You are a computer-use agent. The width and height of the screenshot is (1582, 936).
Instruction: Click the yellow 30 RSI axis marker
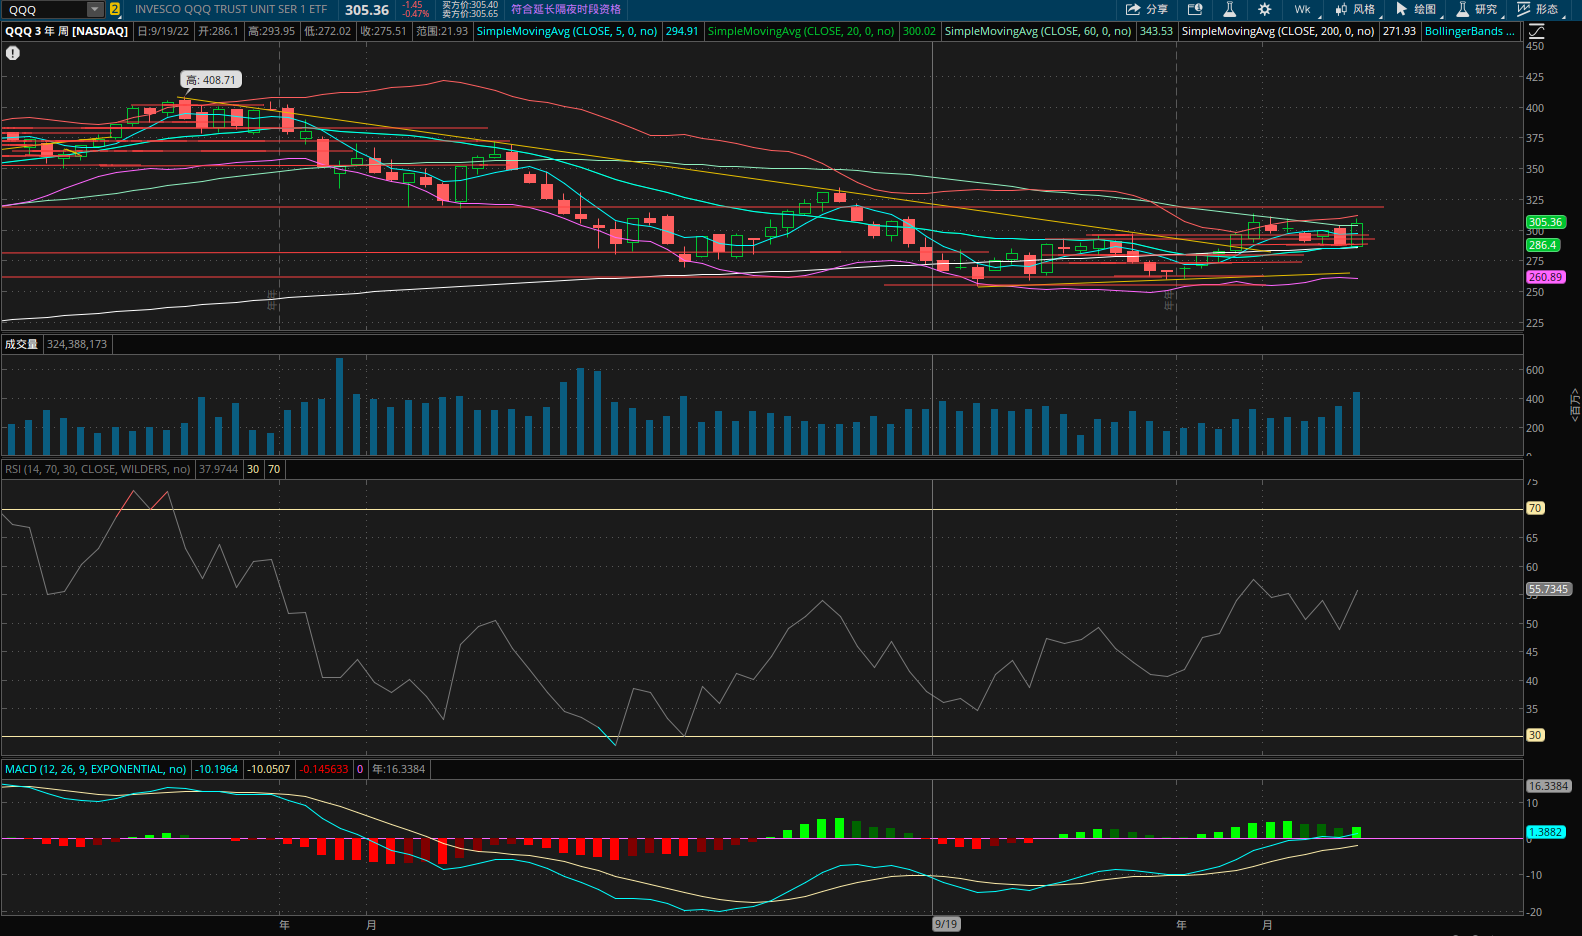pos(1535,735)
